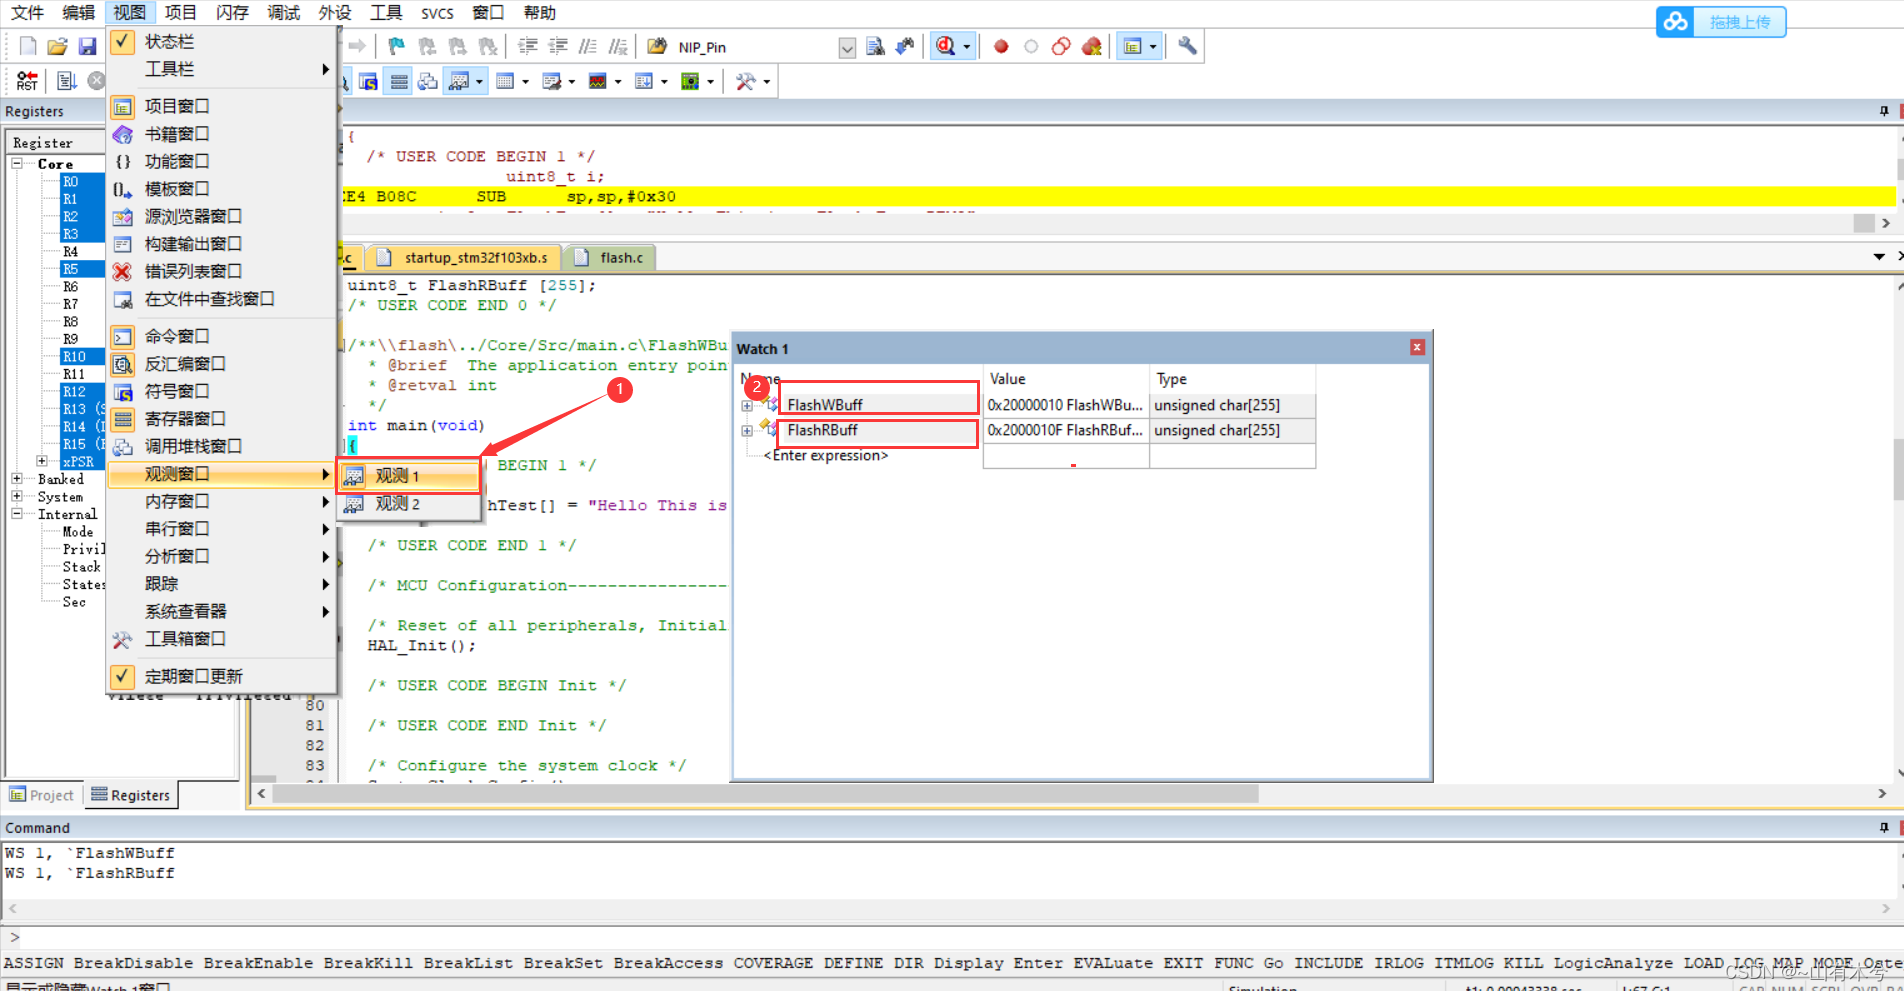Click 工具箱窗口 menu entry
Viewport: 1904px width, 991px height.
[221, 639]
